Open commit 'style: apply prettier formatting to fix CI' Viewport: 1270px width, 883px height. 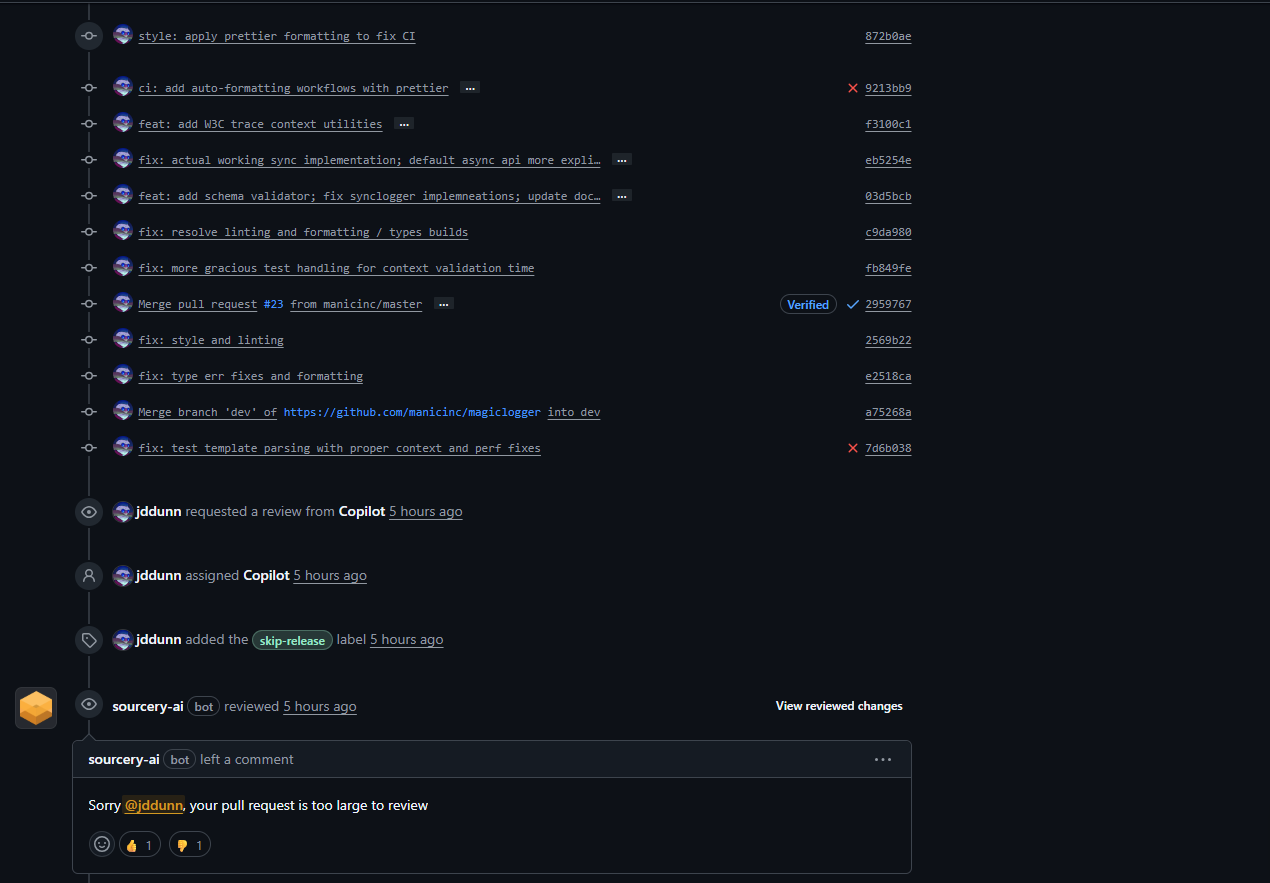[x=277, y=36]
